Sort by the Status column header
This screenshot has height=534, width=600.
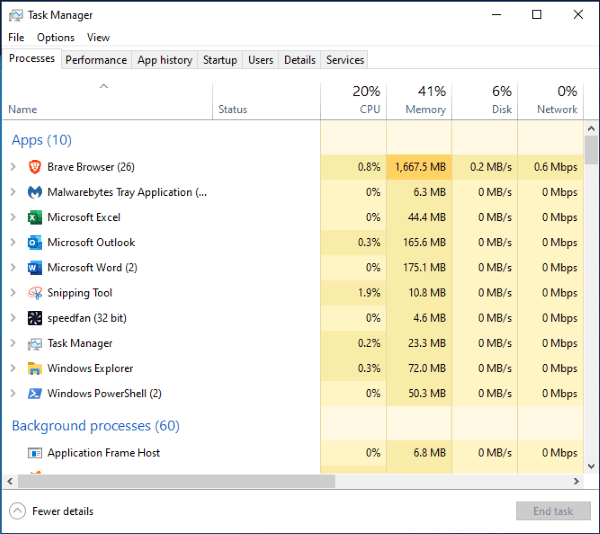tap(266, 100)
